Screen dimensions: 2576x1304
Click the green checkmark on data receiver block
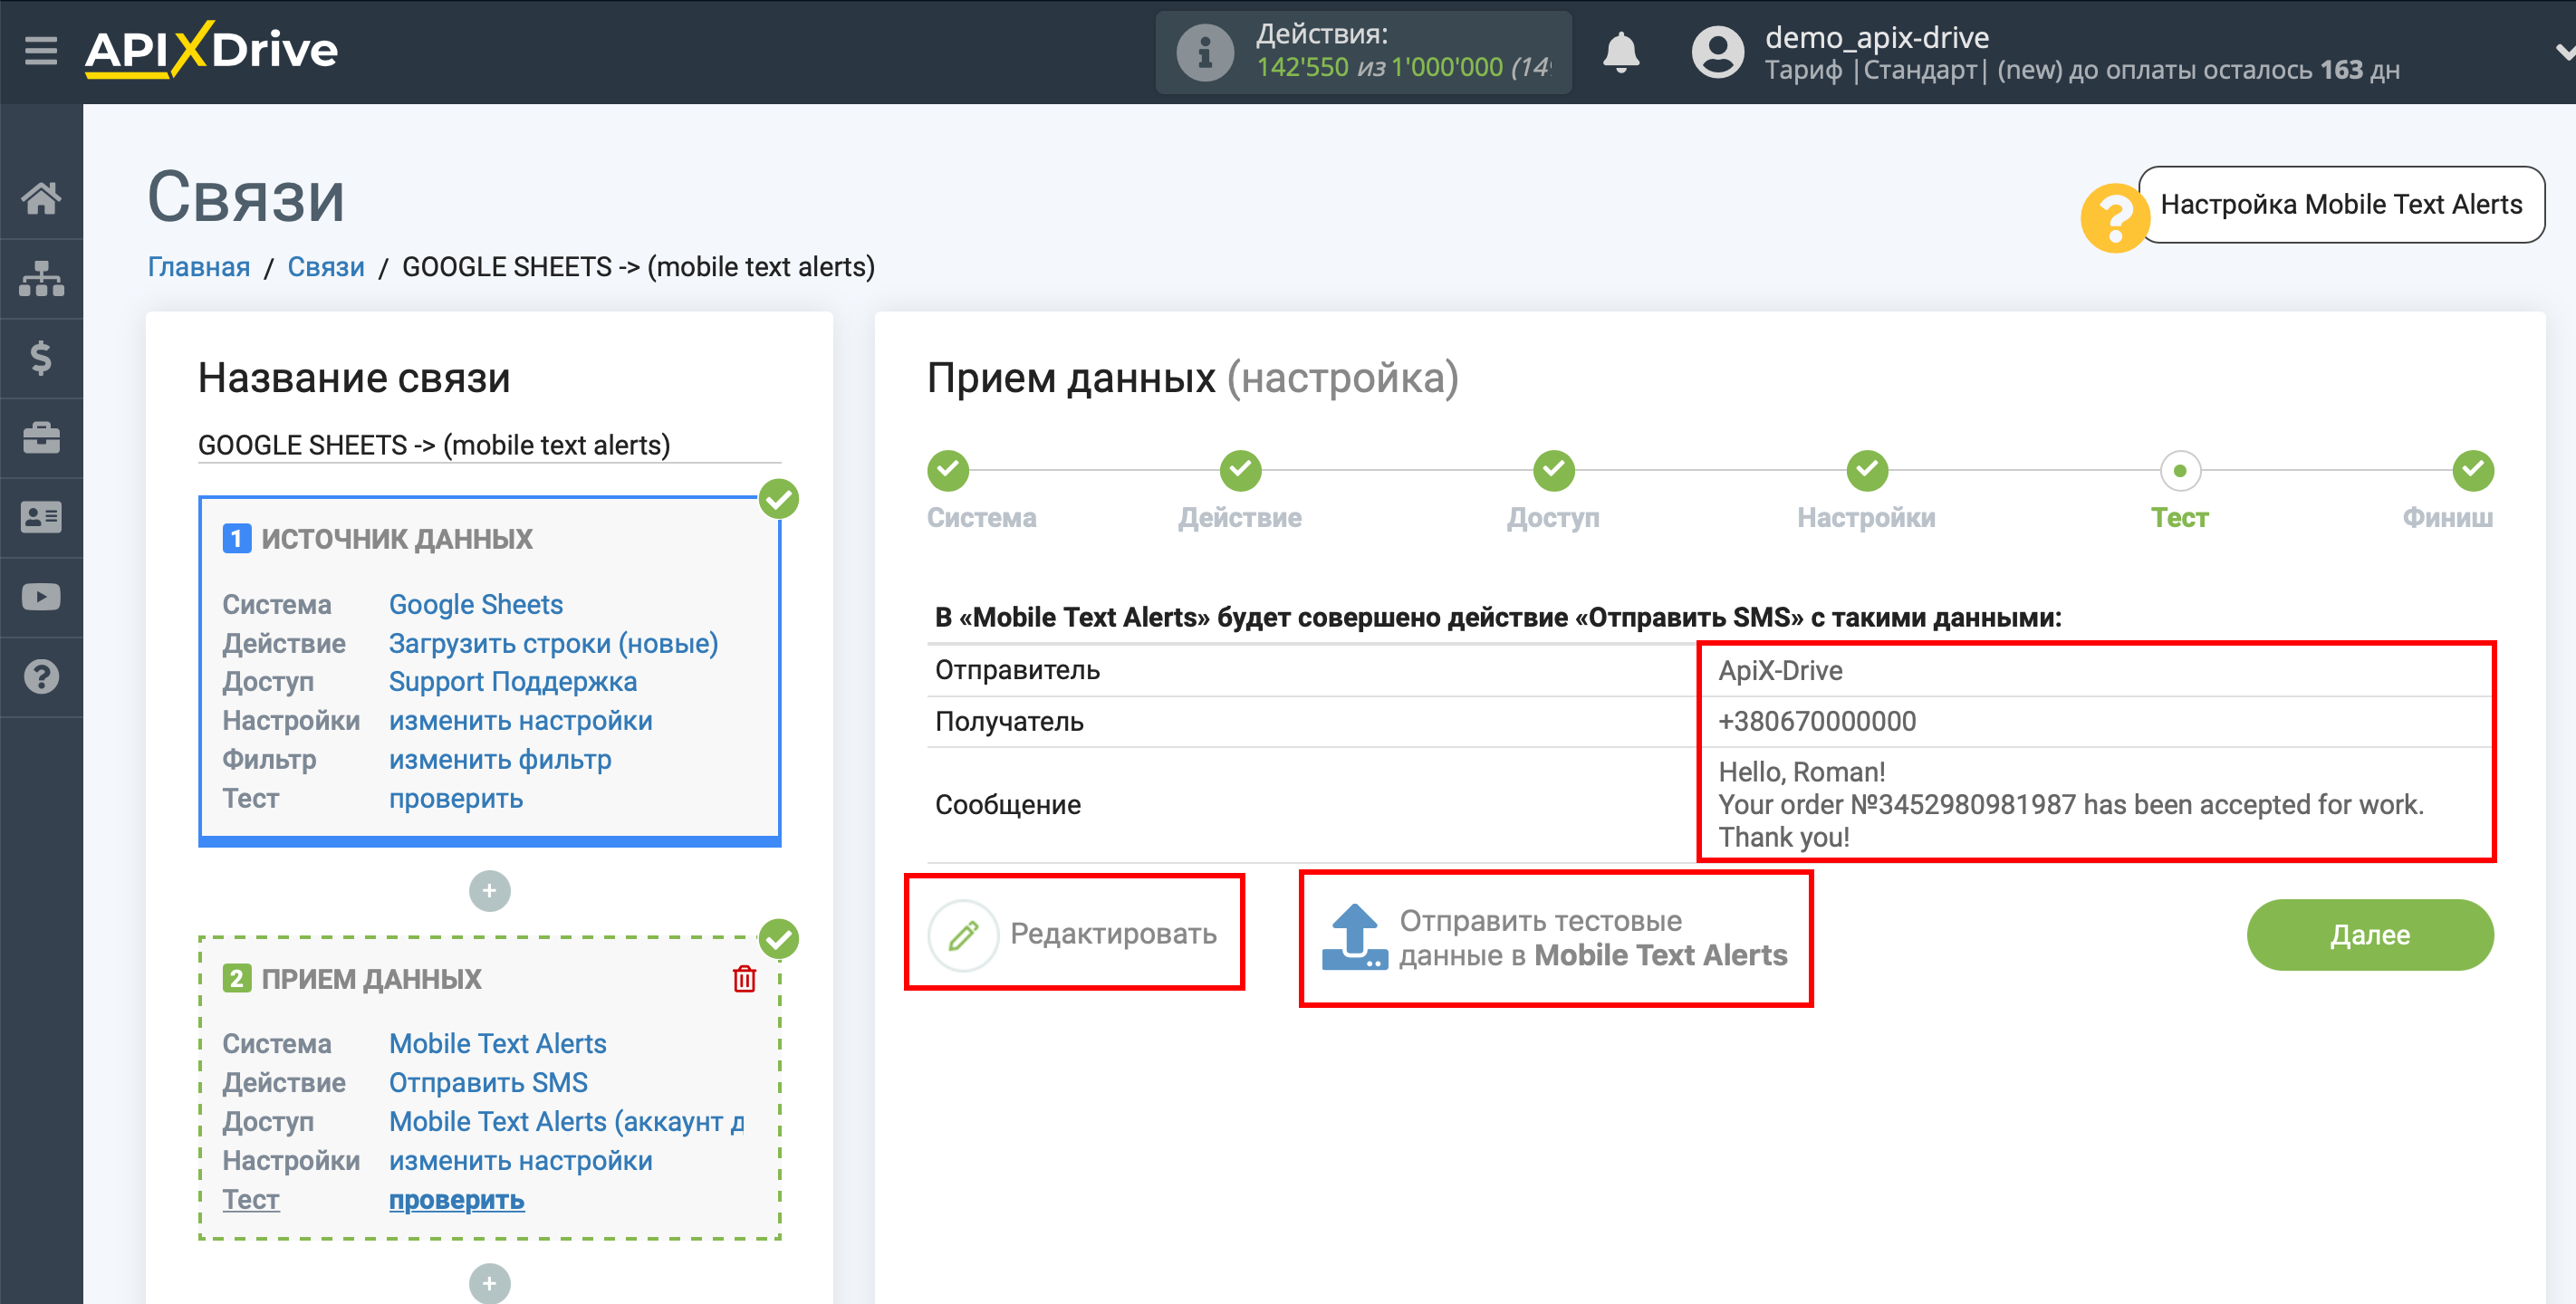778,938
